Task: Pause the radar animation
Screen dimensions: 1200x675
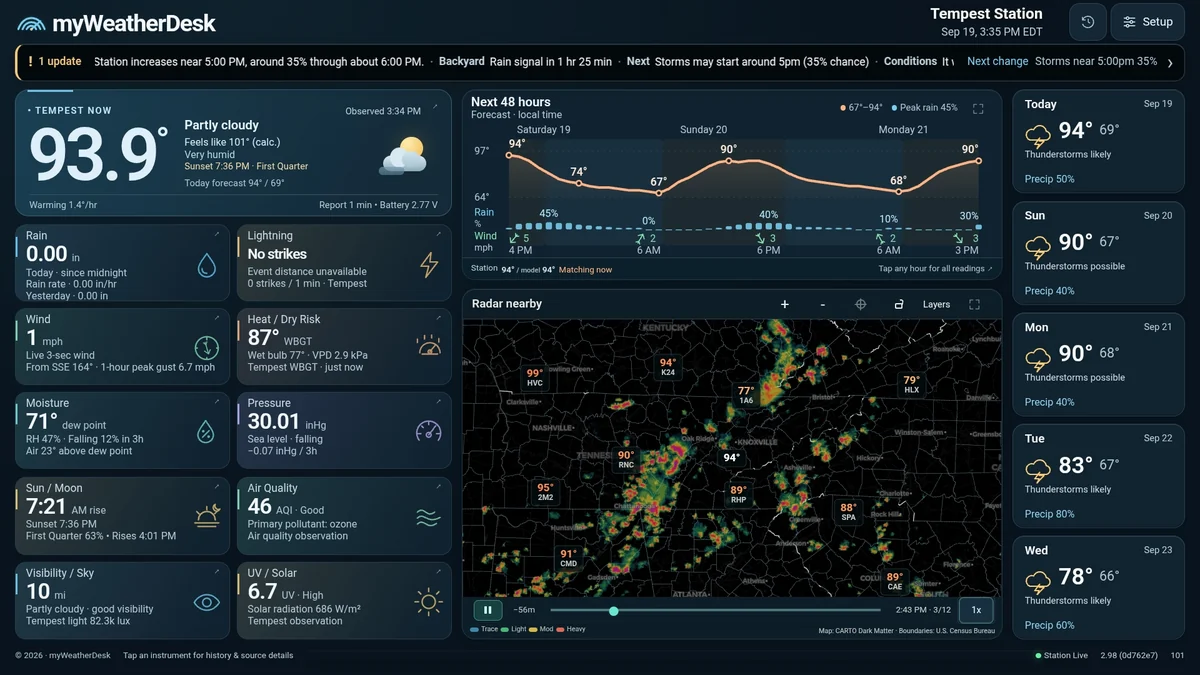Action: click(487, 610)
